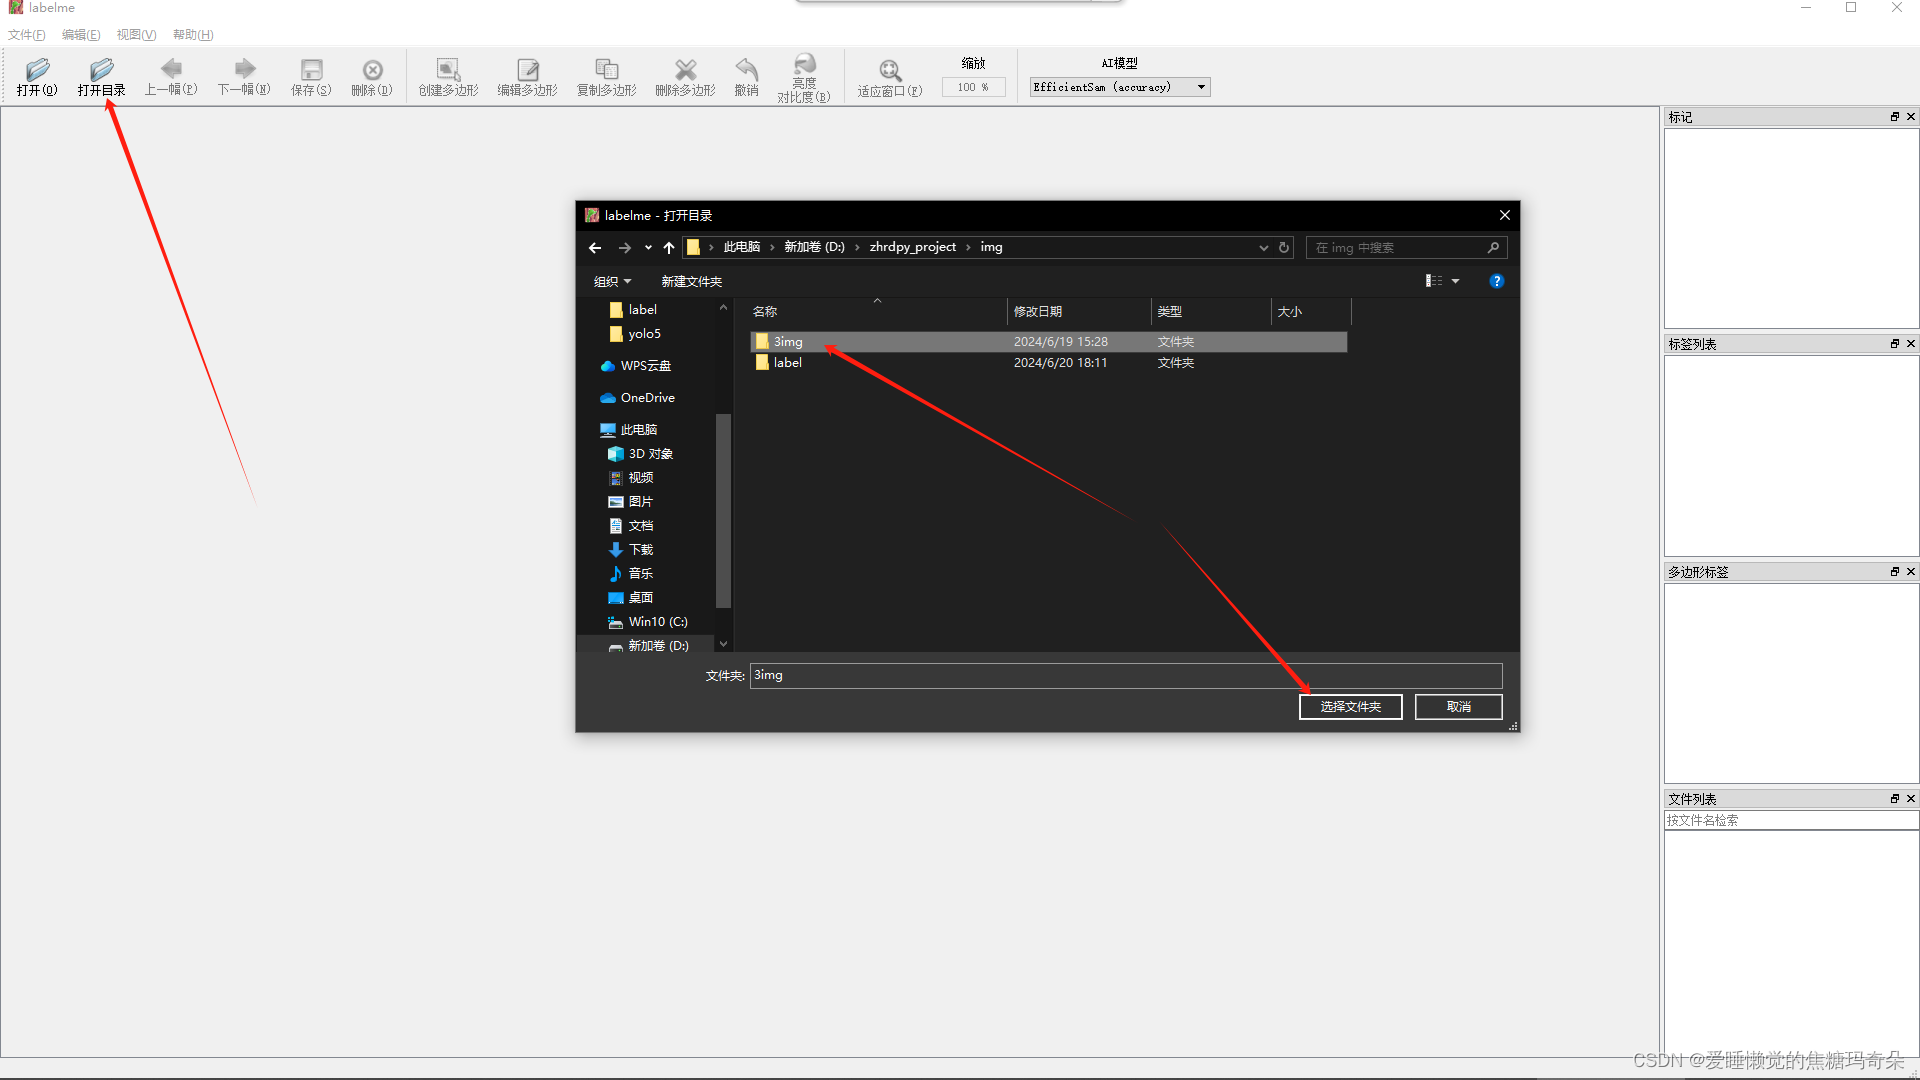Click the Fit Window zoom icon
The height and width of the screenshot is (1080, 1920).
[x=889, y=71]
